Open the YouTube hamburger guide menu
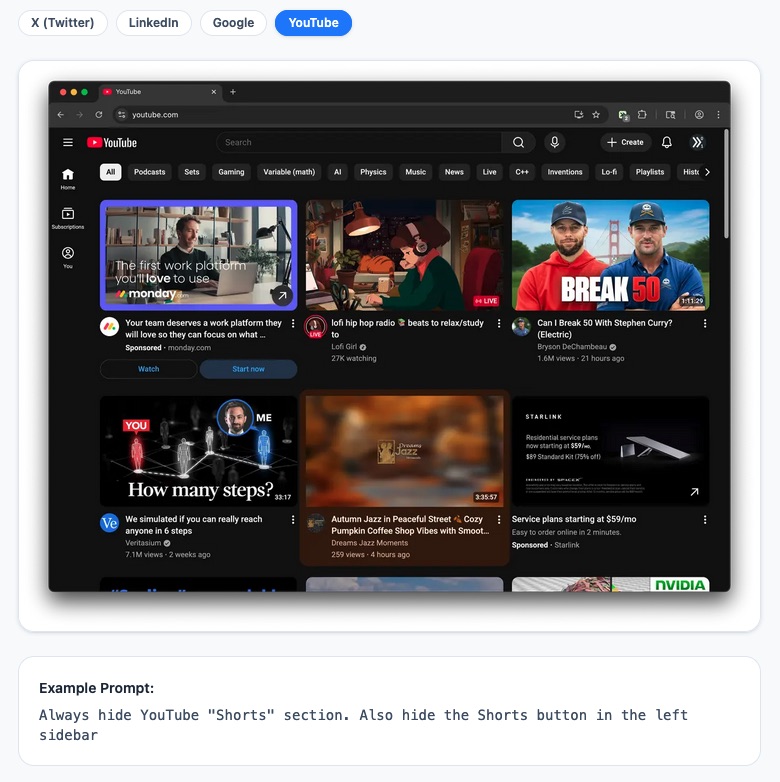This screenshot has height=782, width=780. click(68, 143)
